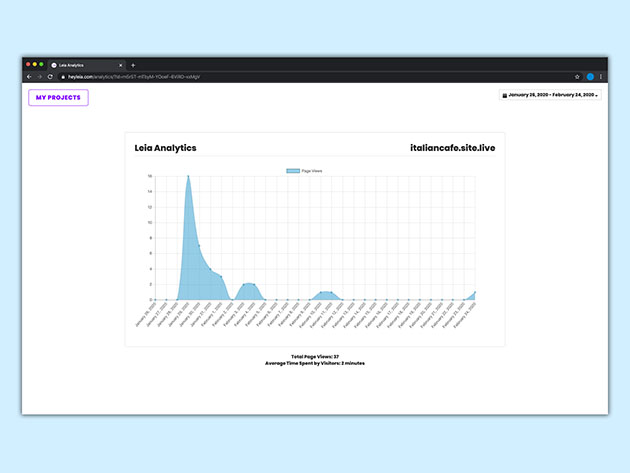630x473 pixels.
Task: Click the last data point at chart's right edge
Action: [x=475, y=292]
